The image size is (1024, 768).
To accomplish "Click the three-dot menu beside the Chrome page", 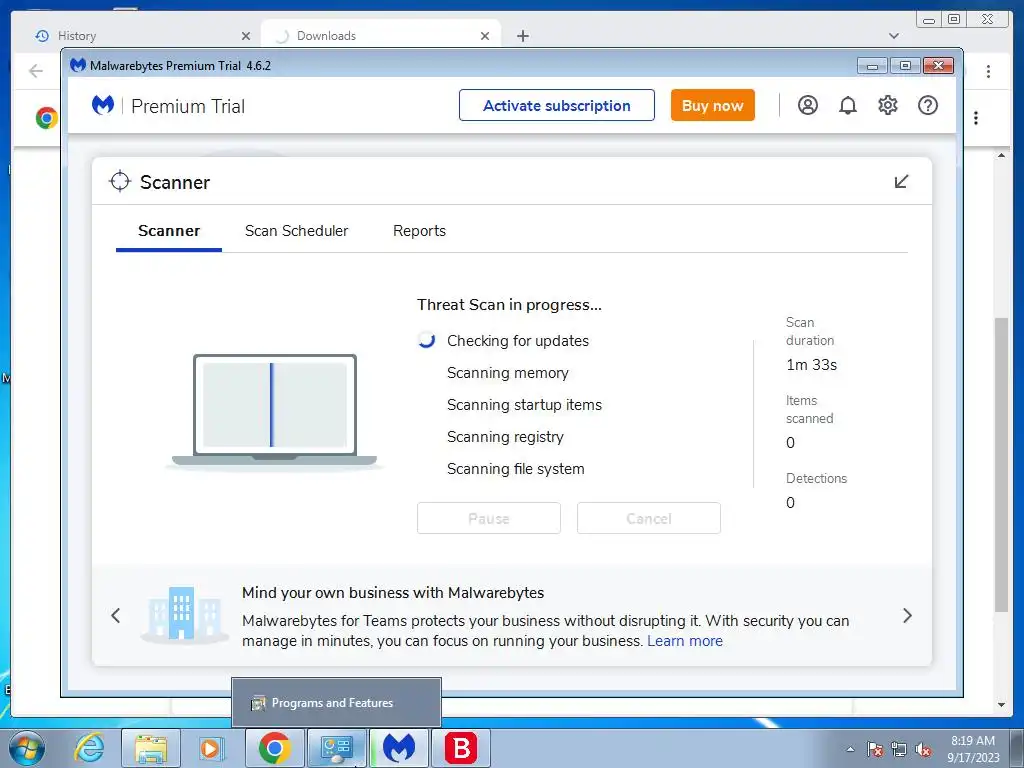I will 976,118.
